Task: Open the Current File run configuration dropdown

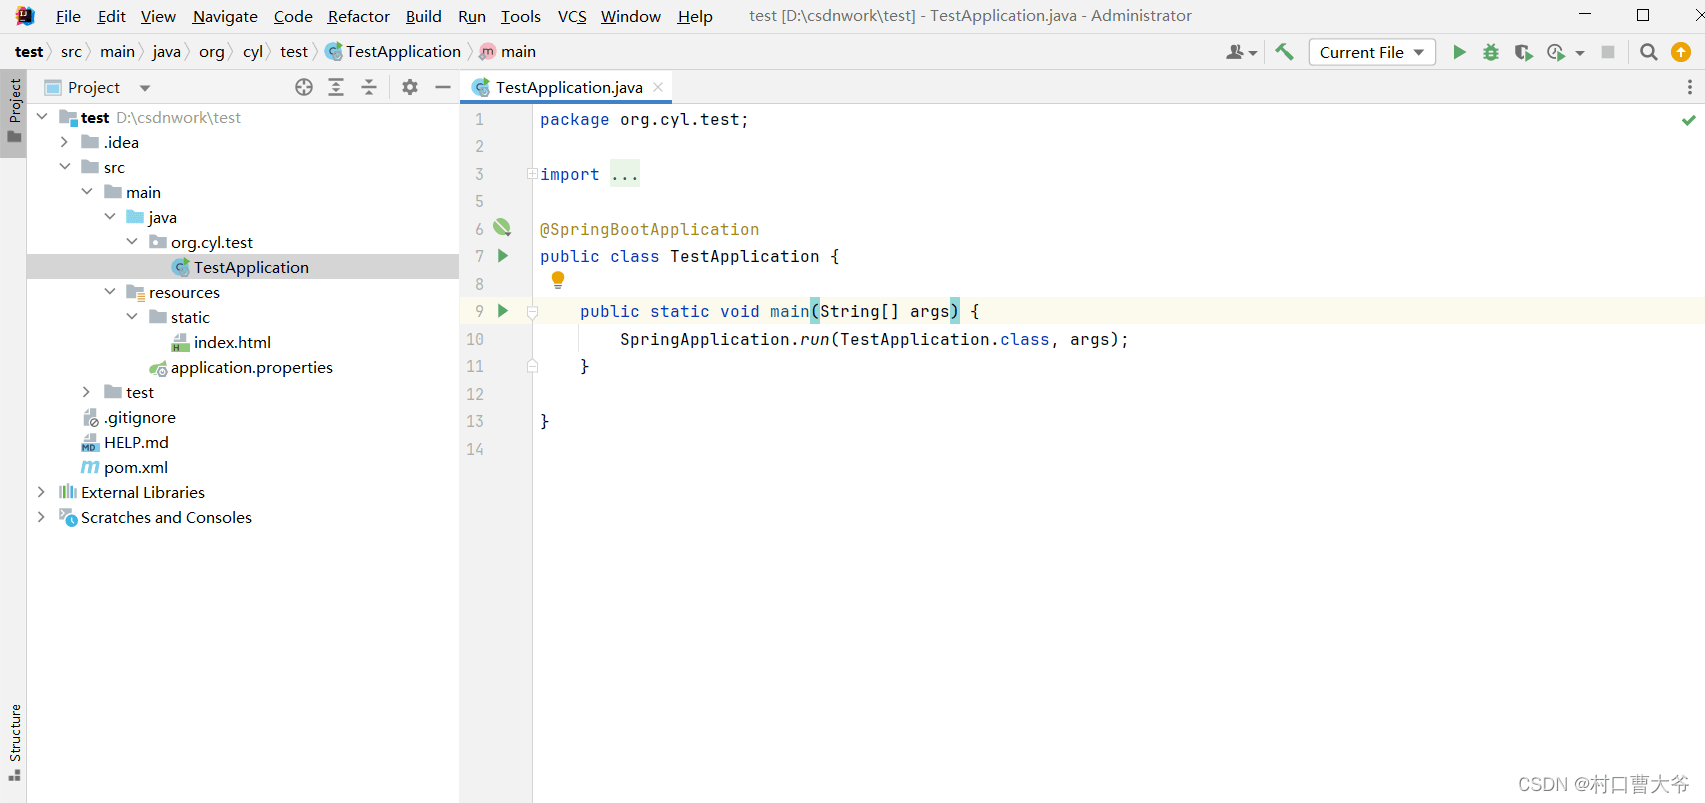Action: click(1372, 52)
